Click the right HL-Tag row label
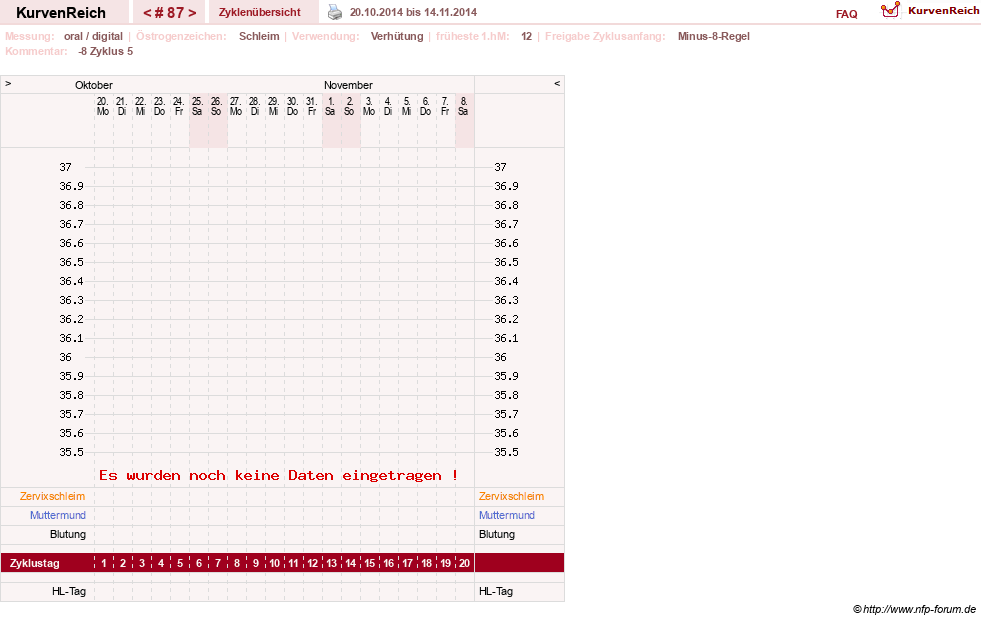Screen dimensions: 981x621 [x=496, y=592]
